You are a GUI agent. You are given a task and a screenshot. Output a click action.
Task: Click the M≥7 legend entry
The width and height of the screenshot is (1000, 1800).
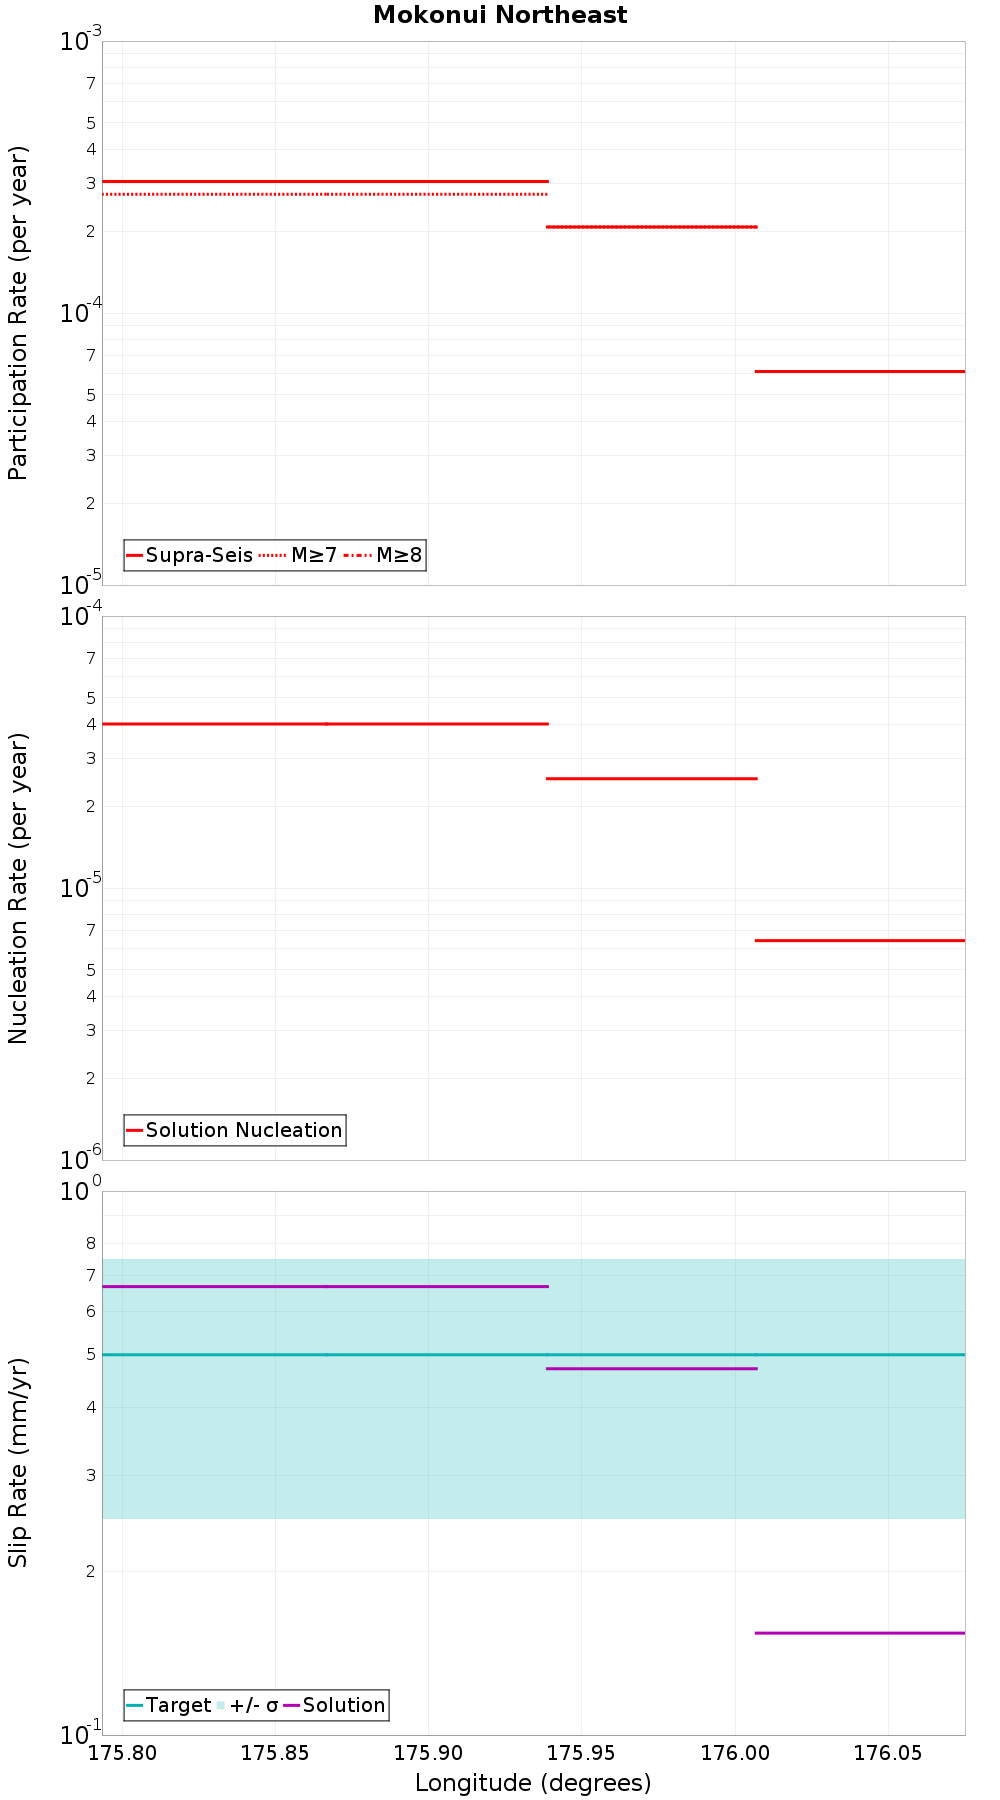click(x=298, y=555)
